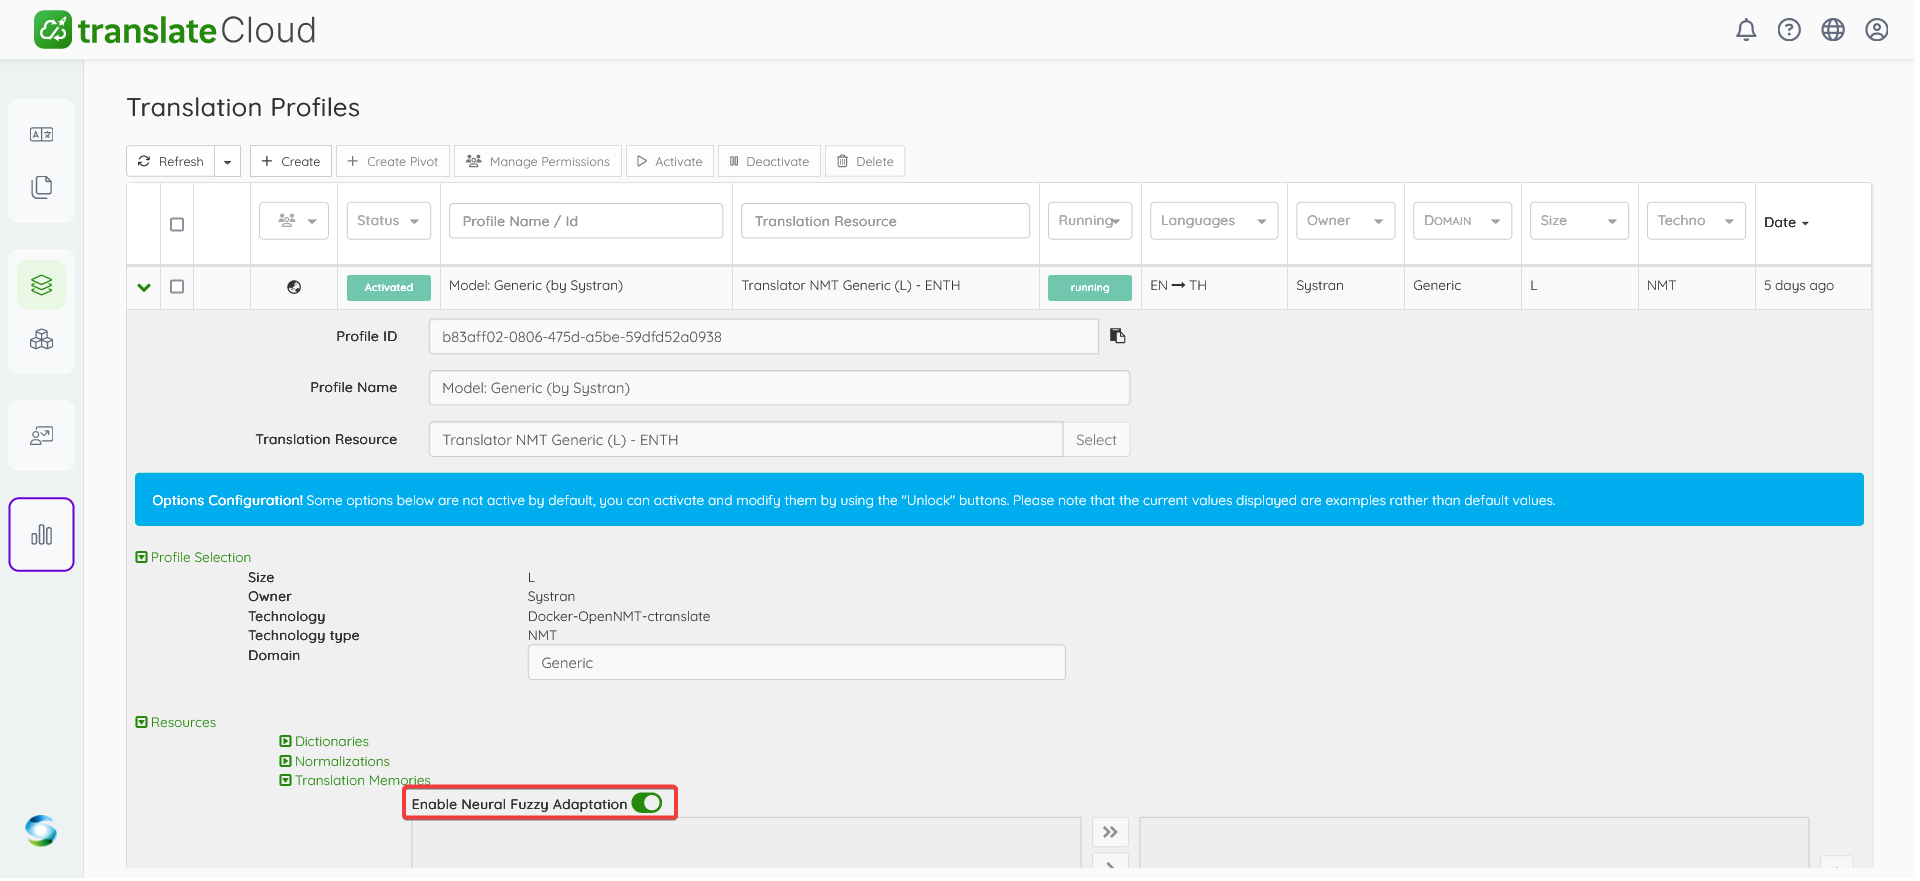This screenshot has height=881, width=1920.
Task: Open the Status filter dropdown
Action: (x=388, y=221)
